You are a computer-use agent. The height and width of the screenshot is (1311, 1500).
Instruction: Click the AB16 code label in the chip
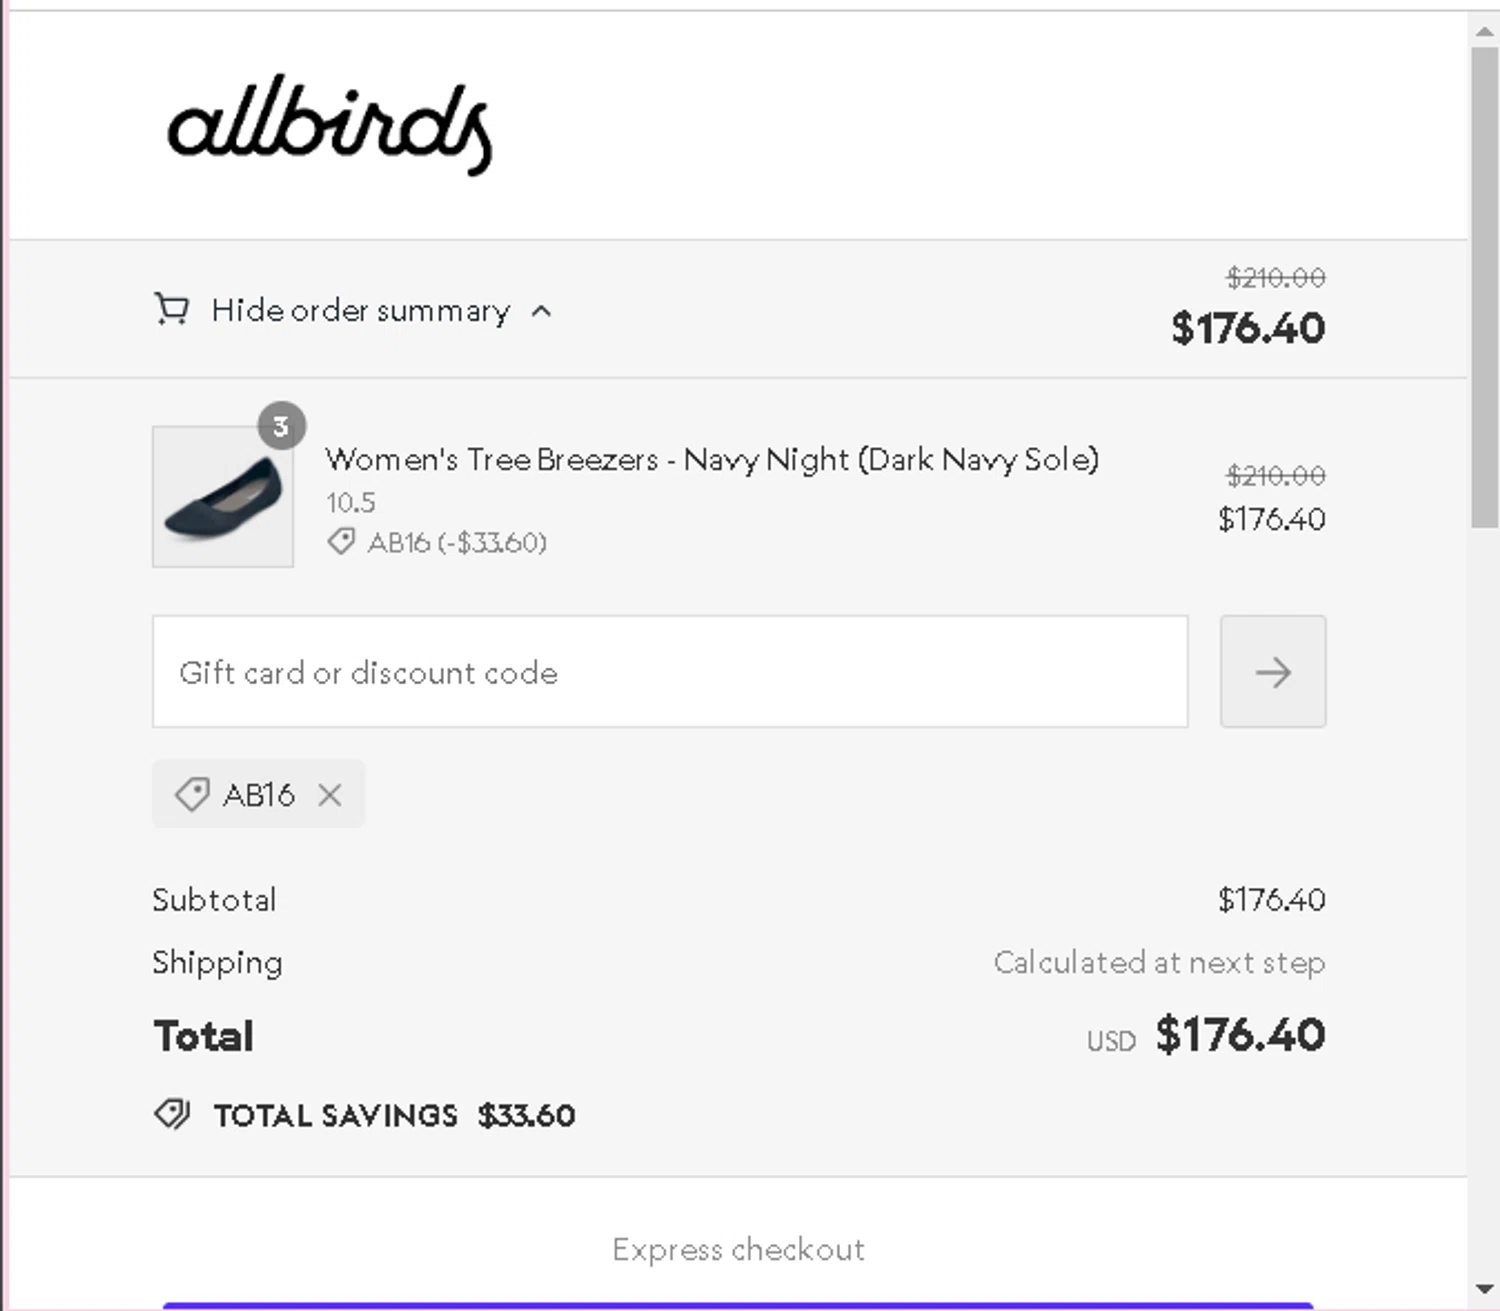tap(259, 795)
